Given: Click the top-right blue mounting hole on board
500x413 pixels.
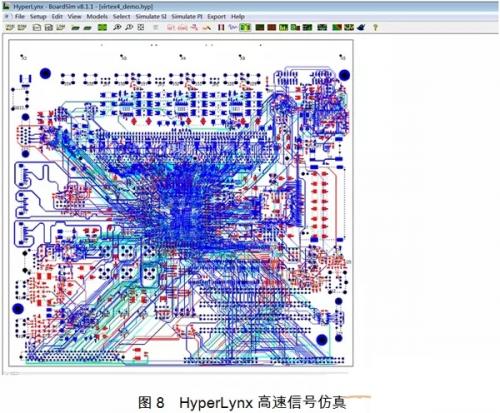Looking at the screenshot, I should tap(344, 75).
